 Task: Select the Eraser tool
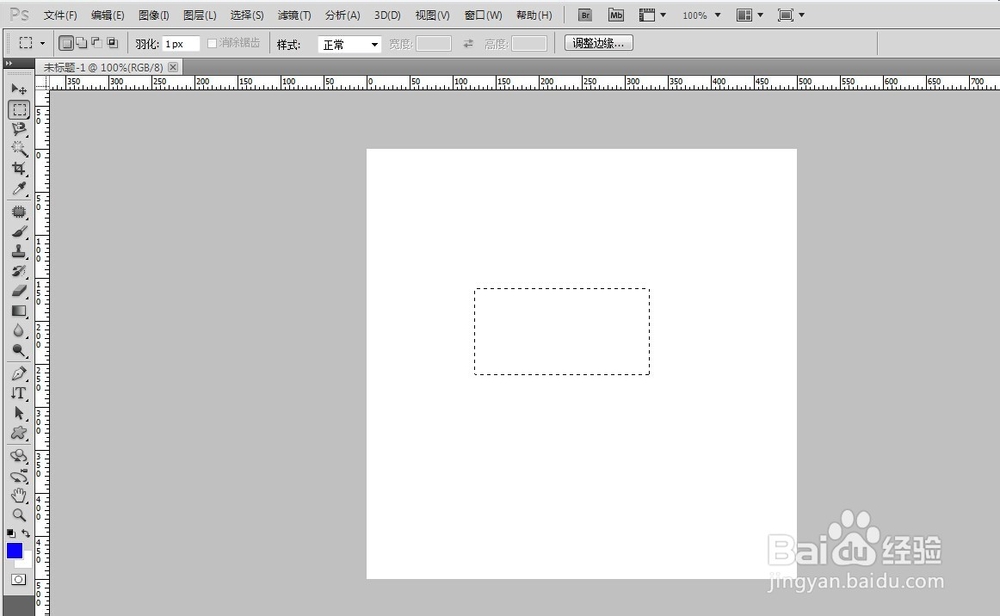(x=19, y=291)
